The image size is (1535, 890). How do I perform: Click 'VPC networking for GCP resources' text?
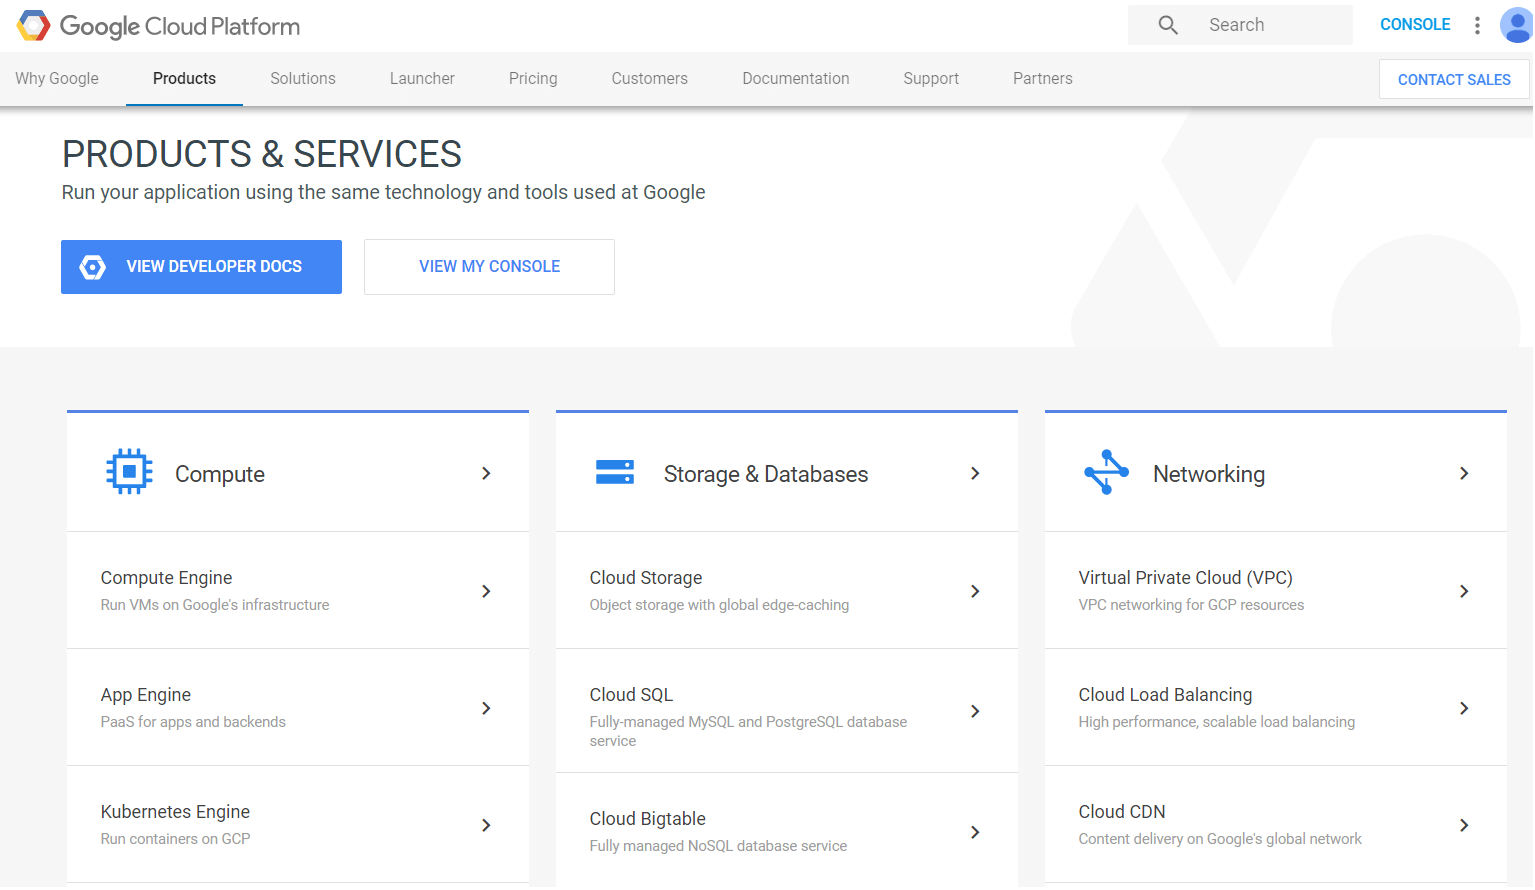[1191, 605]
